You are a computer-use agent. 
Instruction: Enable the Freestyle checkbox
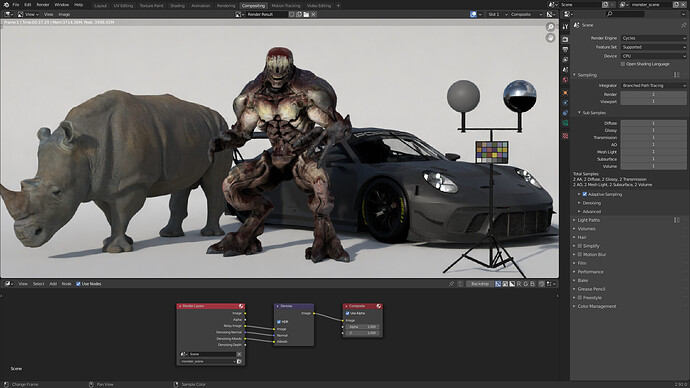(x=580, y=298)
